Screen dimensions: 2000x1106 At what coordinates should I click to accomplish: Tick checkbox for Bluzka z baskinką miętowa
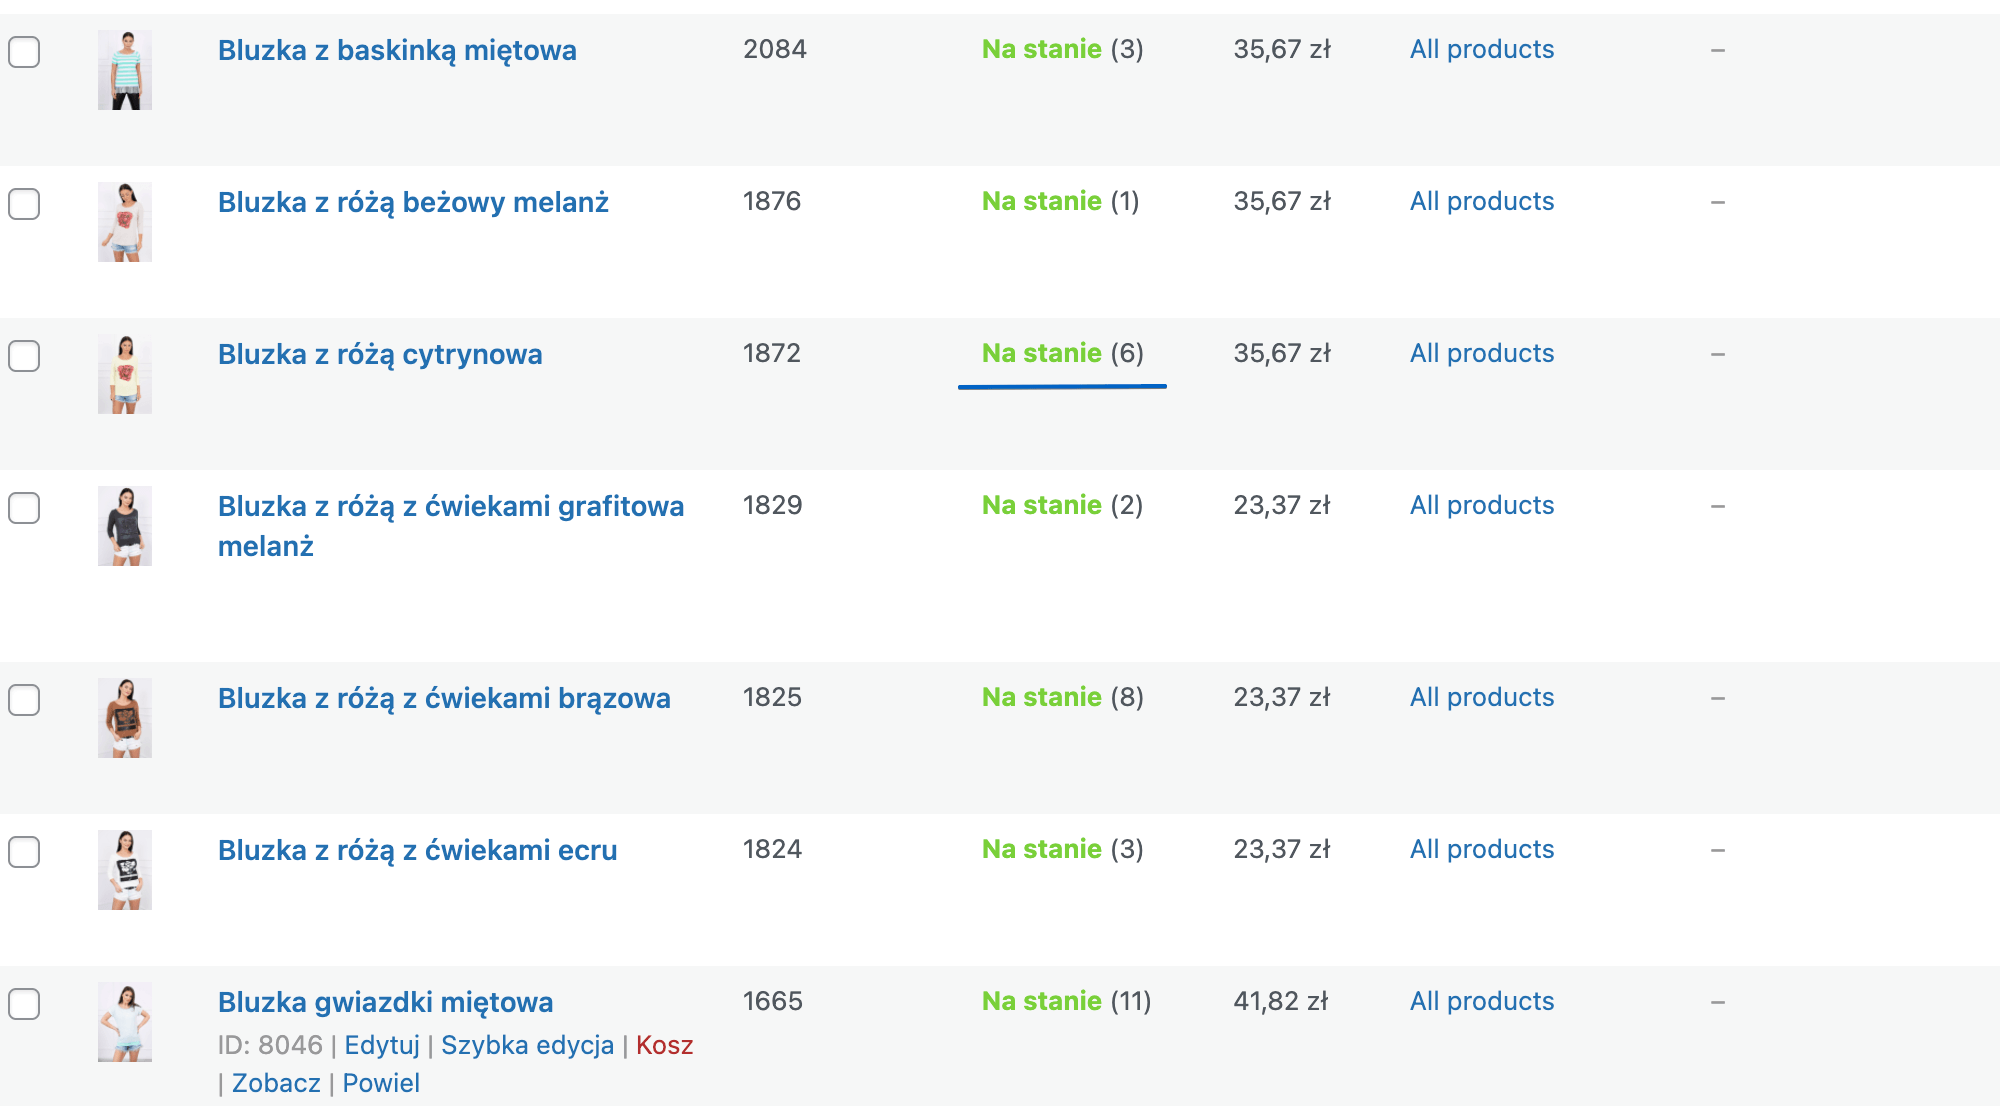point(24,51)
